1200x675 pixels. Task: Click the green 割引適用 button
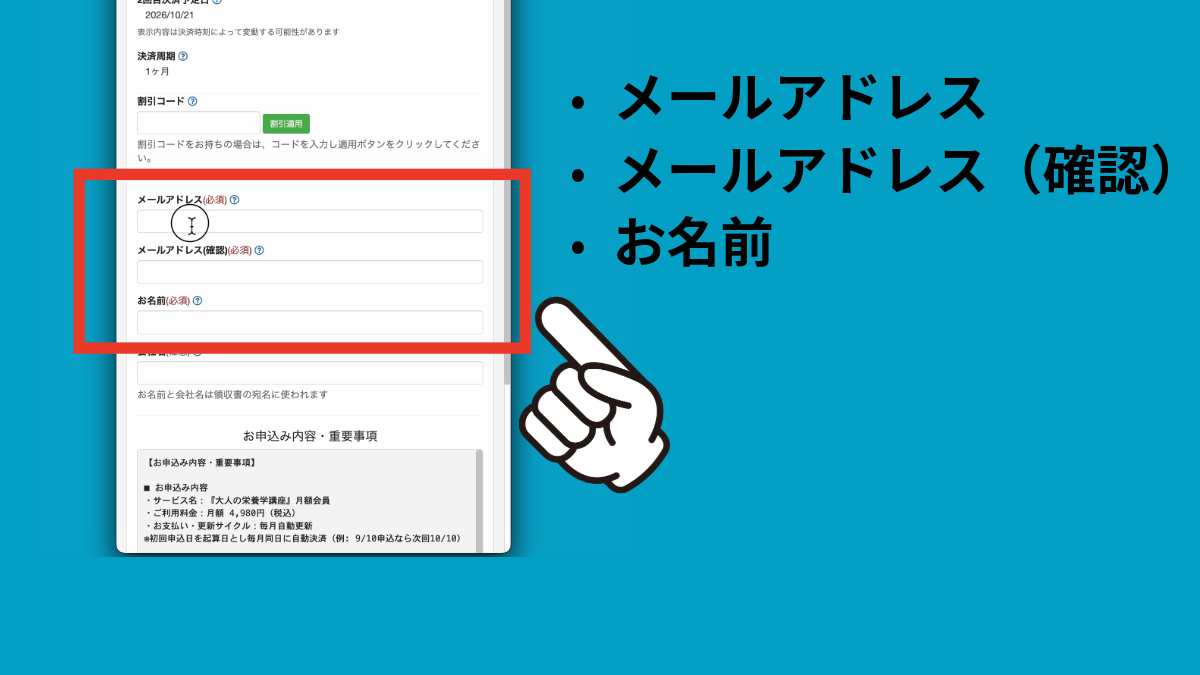(x=286, y=124)
